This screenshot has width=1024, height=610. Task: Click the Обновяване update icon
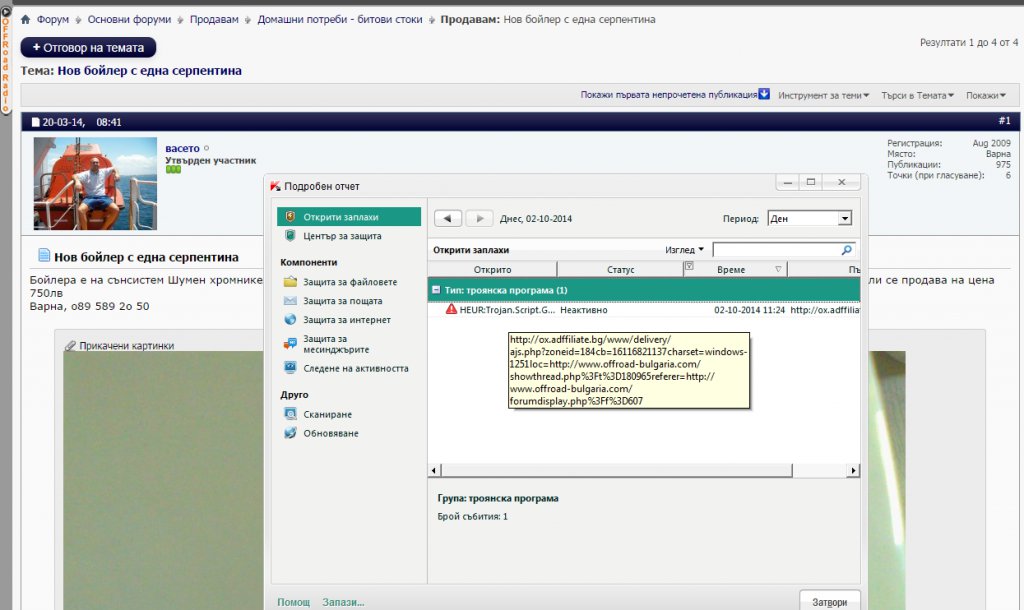click(290, 433)
